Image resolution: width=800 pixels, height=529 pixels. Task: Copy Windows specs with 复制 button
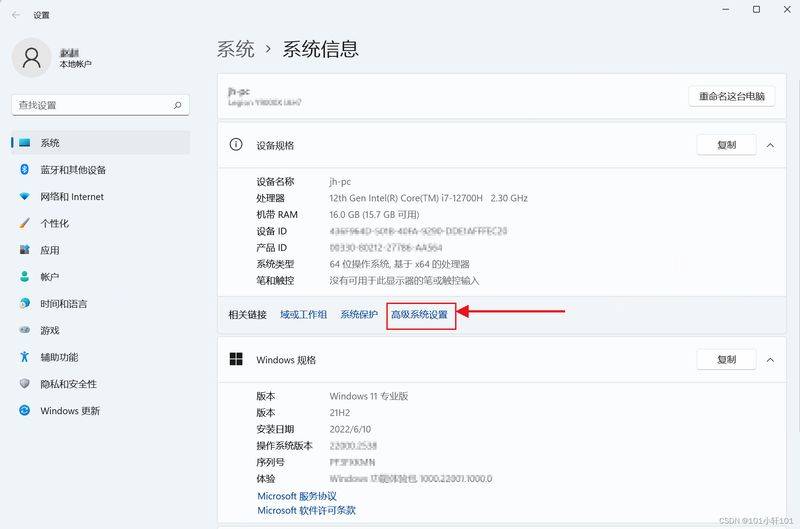[727, 360]
